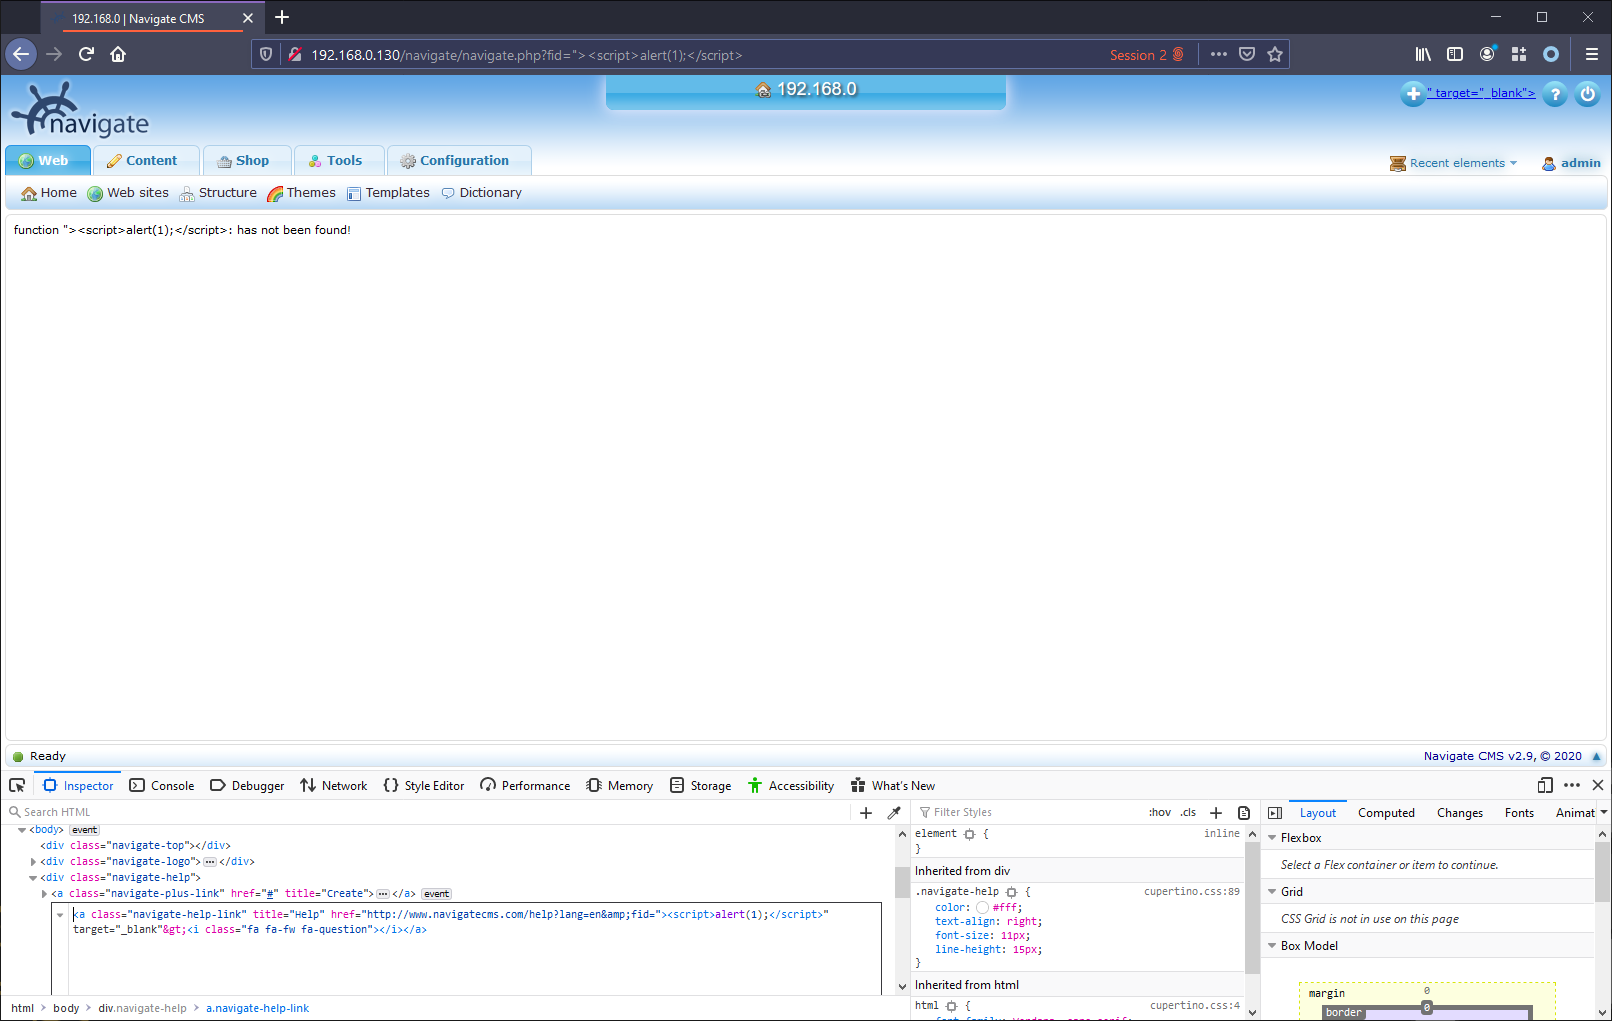This screenshot has width=1612, height=1021.
Task: Show the browser sidebars icon
Action: tap(1455, 55)
